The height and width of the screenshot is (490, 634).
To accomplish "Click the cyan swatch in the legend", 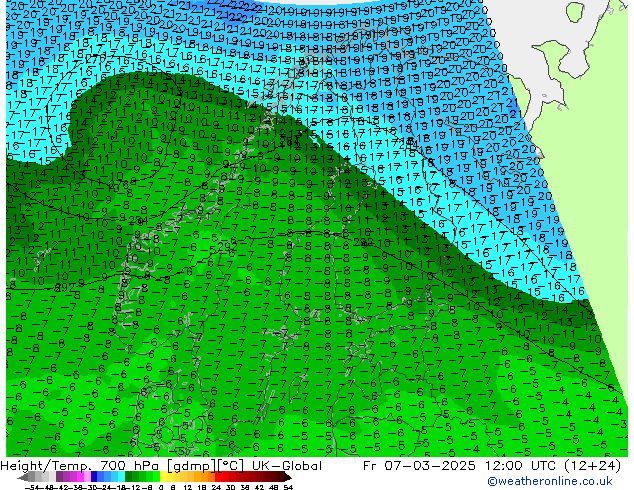I will point(121,476).
